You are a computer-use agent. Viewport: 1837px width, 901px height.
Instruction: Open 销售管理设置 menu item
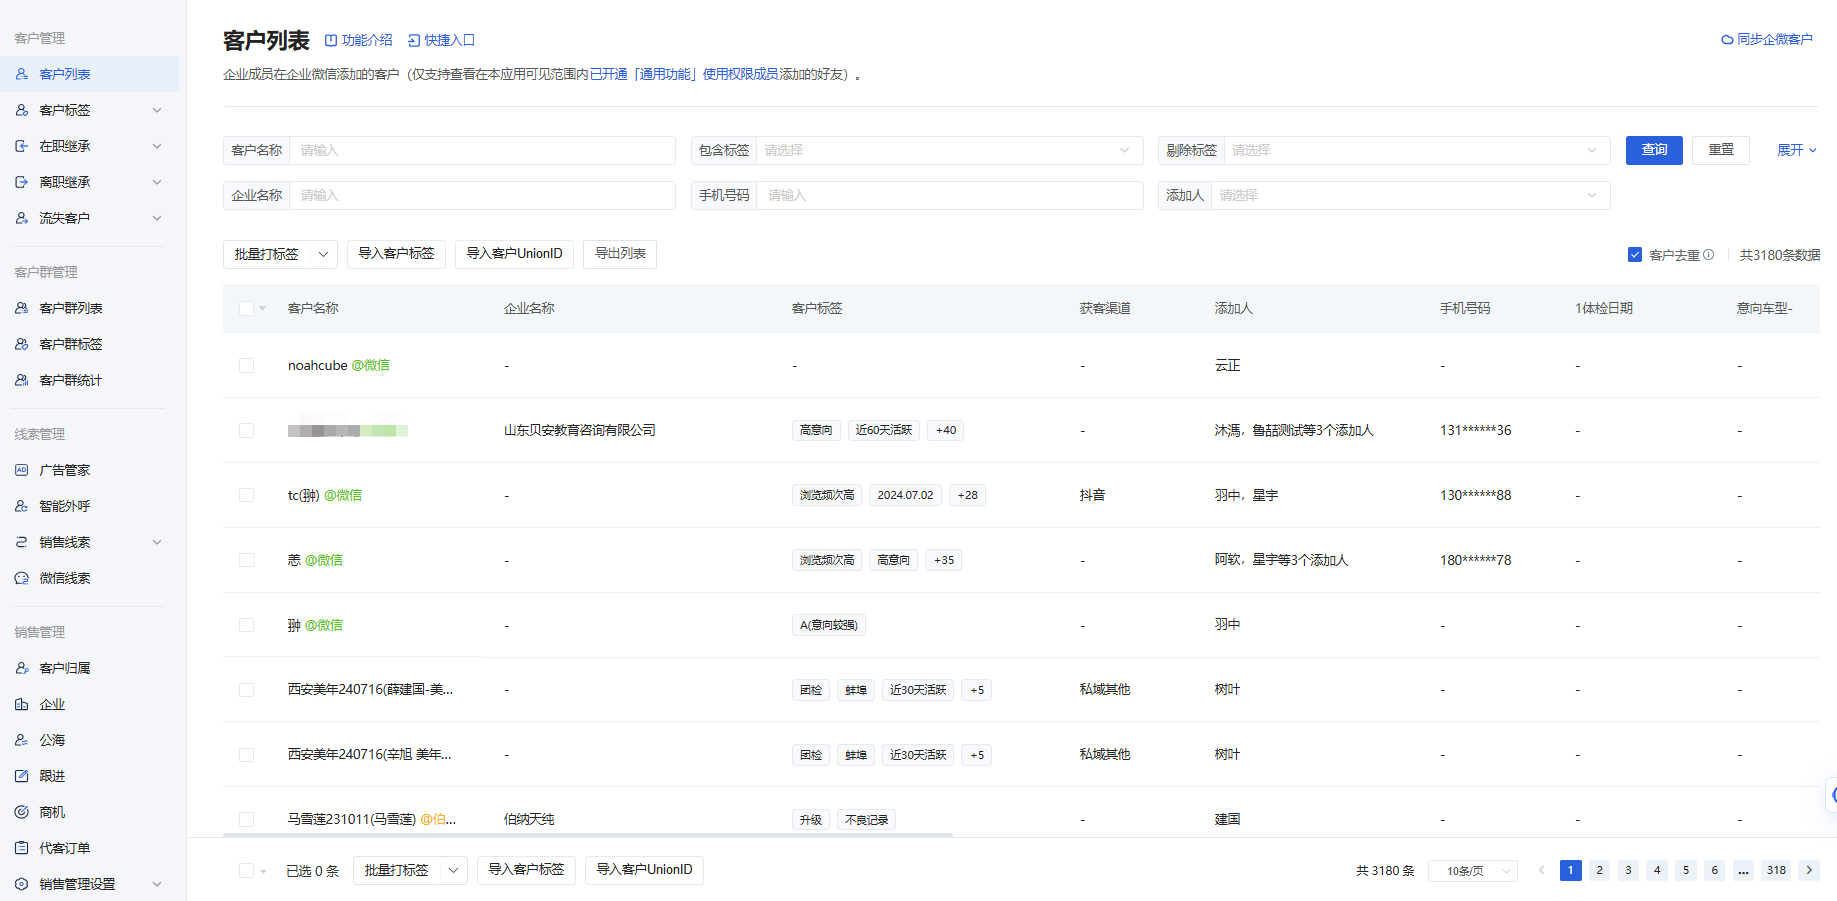point(89,884)
